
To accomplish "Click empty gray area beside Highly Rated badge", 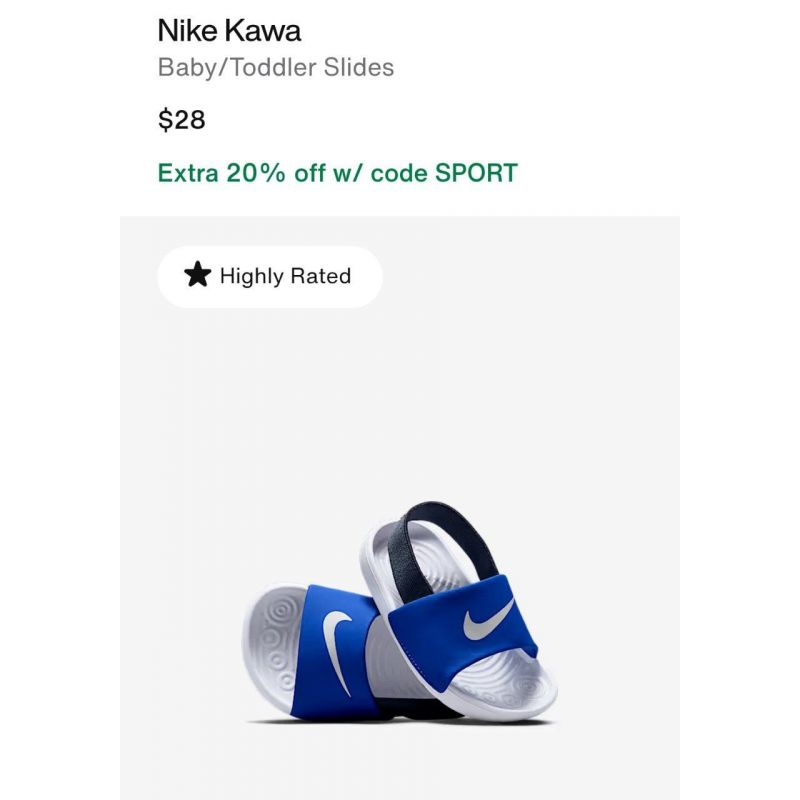I will [x=531, y=277].
